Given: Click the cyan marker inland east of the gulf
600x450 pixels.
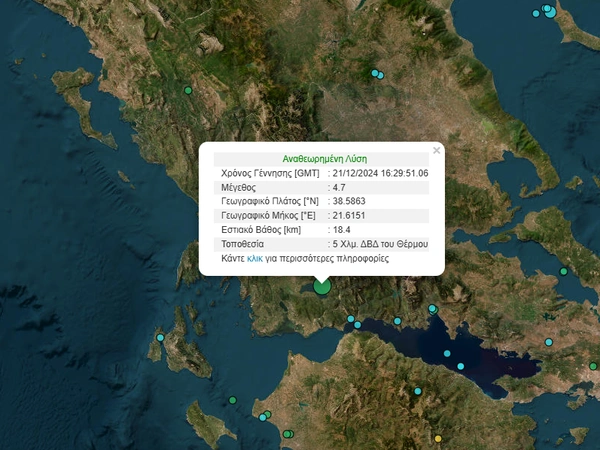Looking at the screenshot, I should tap(548, 343).
